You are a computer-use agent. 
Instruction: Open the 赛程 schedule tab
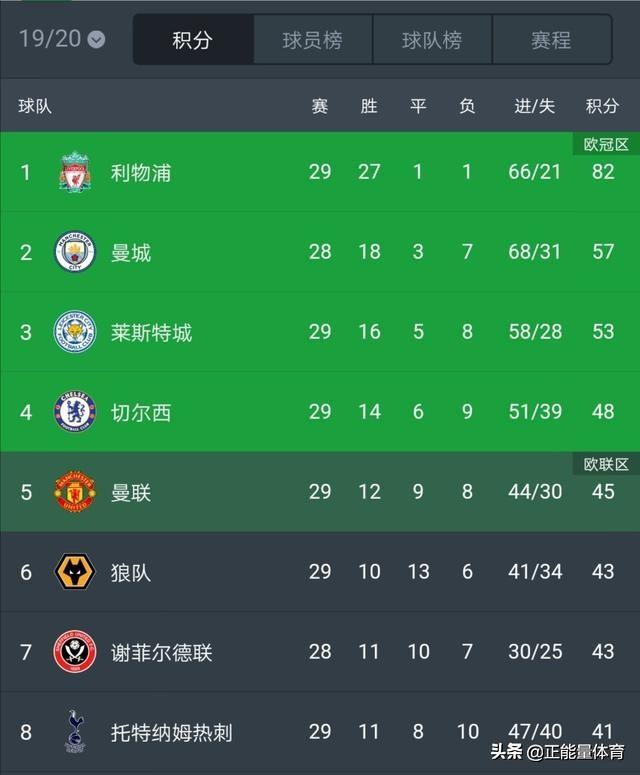click(x=551, y=40)
